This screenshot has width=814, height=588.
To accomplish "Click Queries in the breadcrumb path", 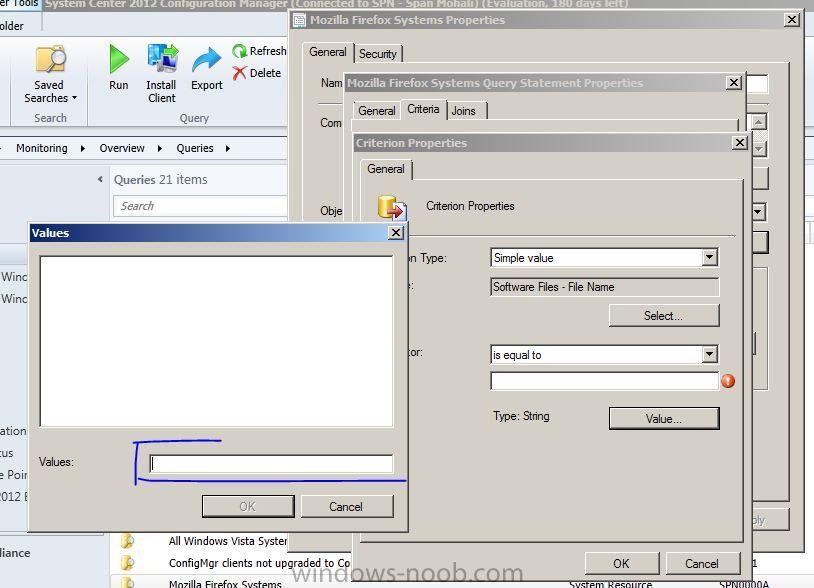I will tap(195, 148).
